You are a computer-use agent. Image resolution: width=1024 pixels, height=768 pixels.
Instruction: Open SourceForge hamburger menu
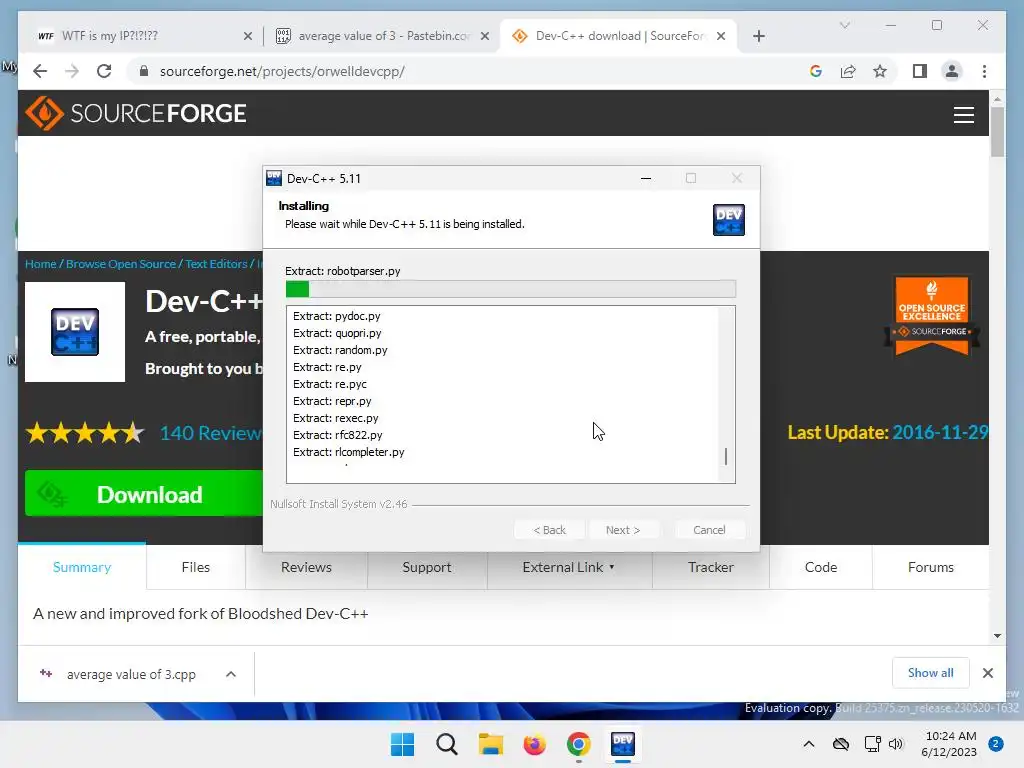[x=963, y=114]
